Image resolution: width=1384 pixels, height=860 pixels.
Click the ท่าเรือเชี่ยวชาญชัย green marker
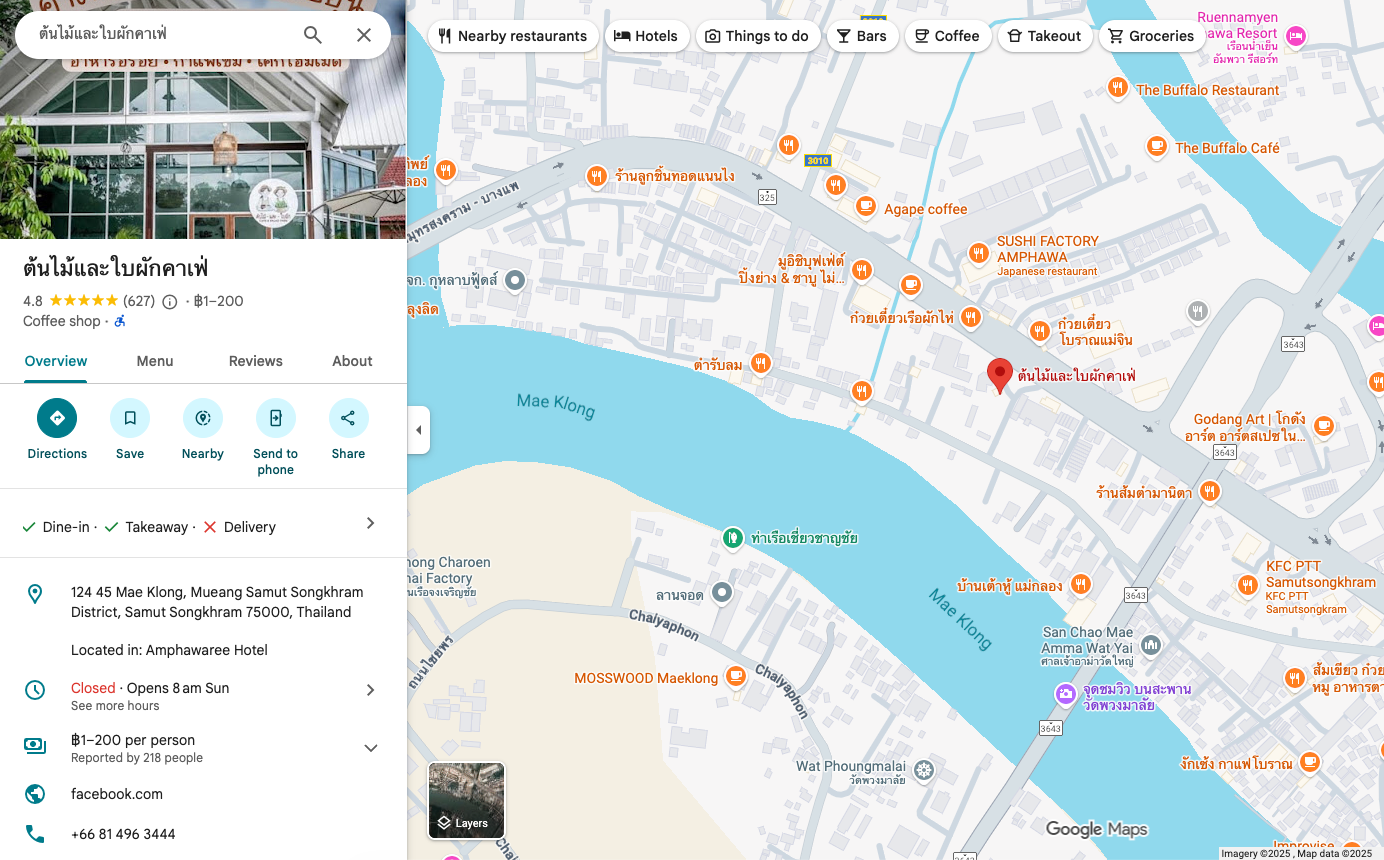point(733,538)
